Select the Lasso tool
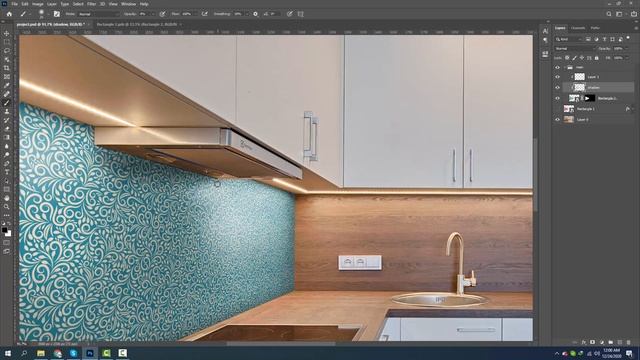 7,51
